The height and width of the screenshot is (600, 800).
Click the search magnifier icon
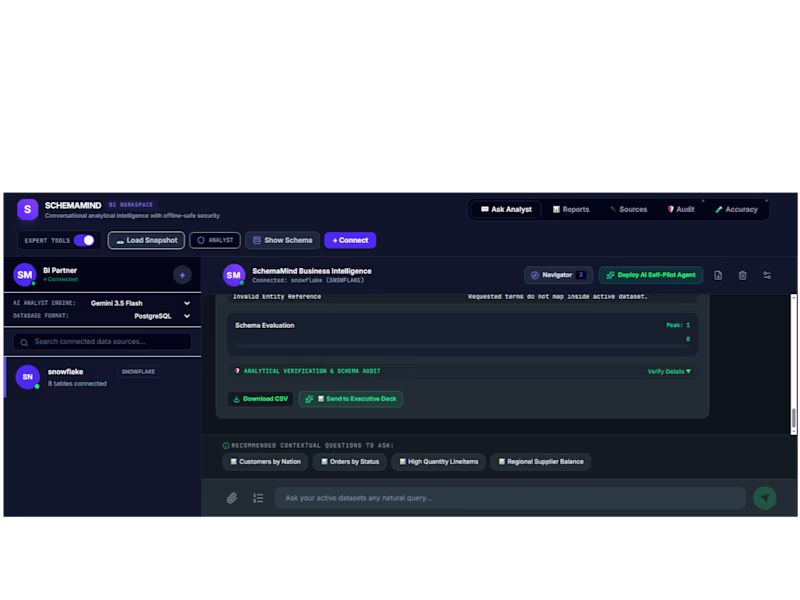(x=24, y=342)
